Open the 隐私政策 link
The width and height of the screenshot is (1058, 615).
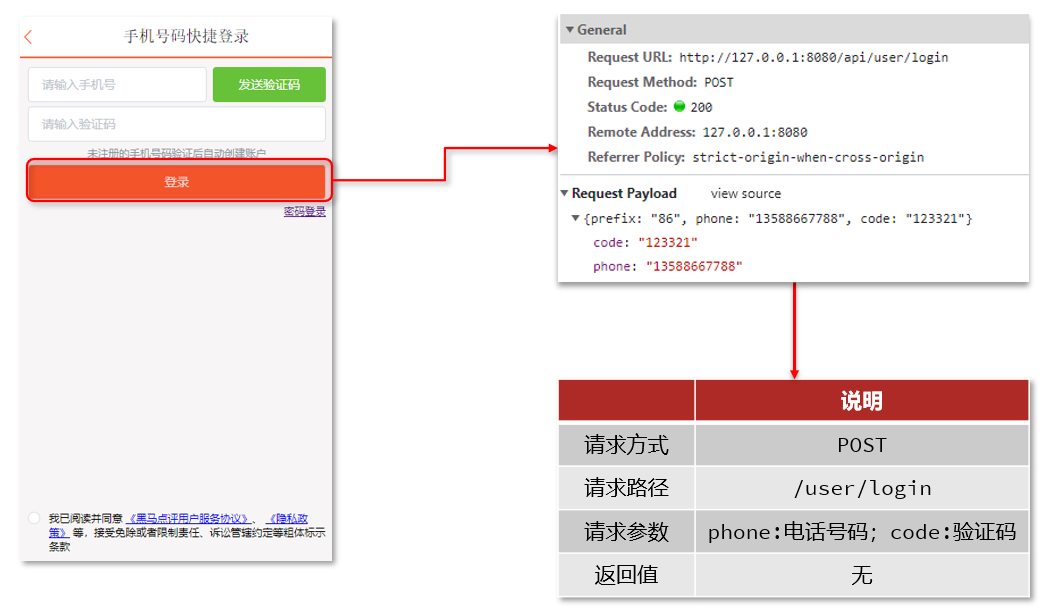288,519
